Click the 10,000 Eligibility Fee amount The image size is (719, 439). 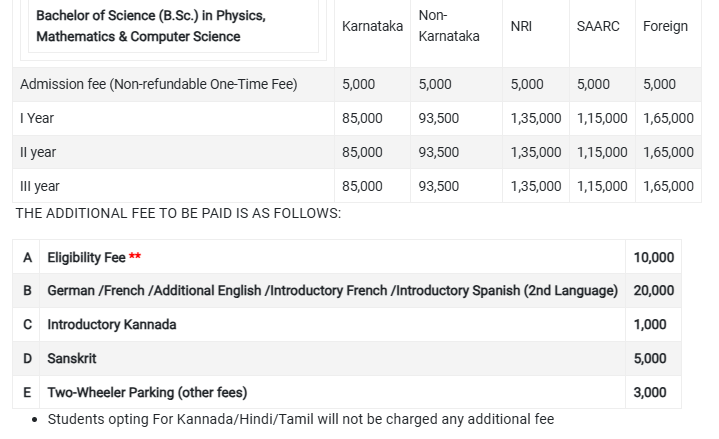(x=653, y=257)
